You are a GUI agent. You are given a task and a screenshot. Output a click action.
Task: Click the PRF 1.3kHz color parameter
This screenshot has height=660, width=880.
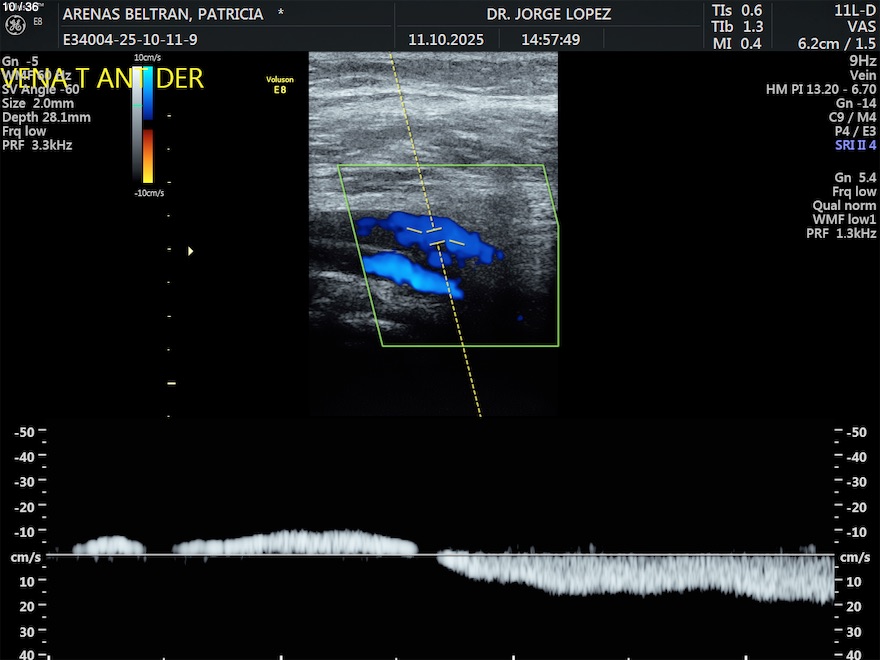pyautogui.click(x=841, y=233)
